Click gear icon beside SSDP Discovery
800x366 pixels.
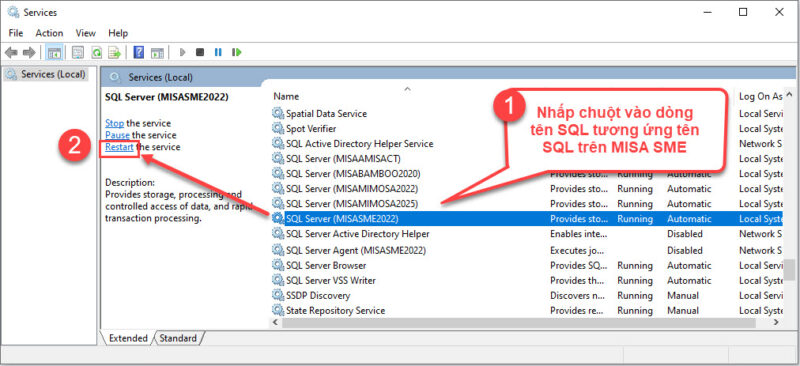coord(278,296)
